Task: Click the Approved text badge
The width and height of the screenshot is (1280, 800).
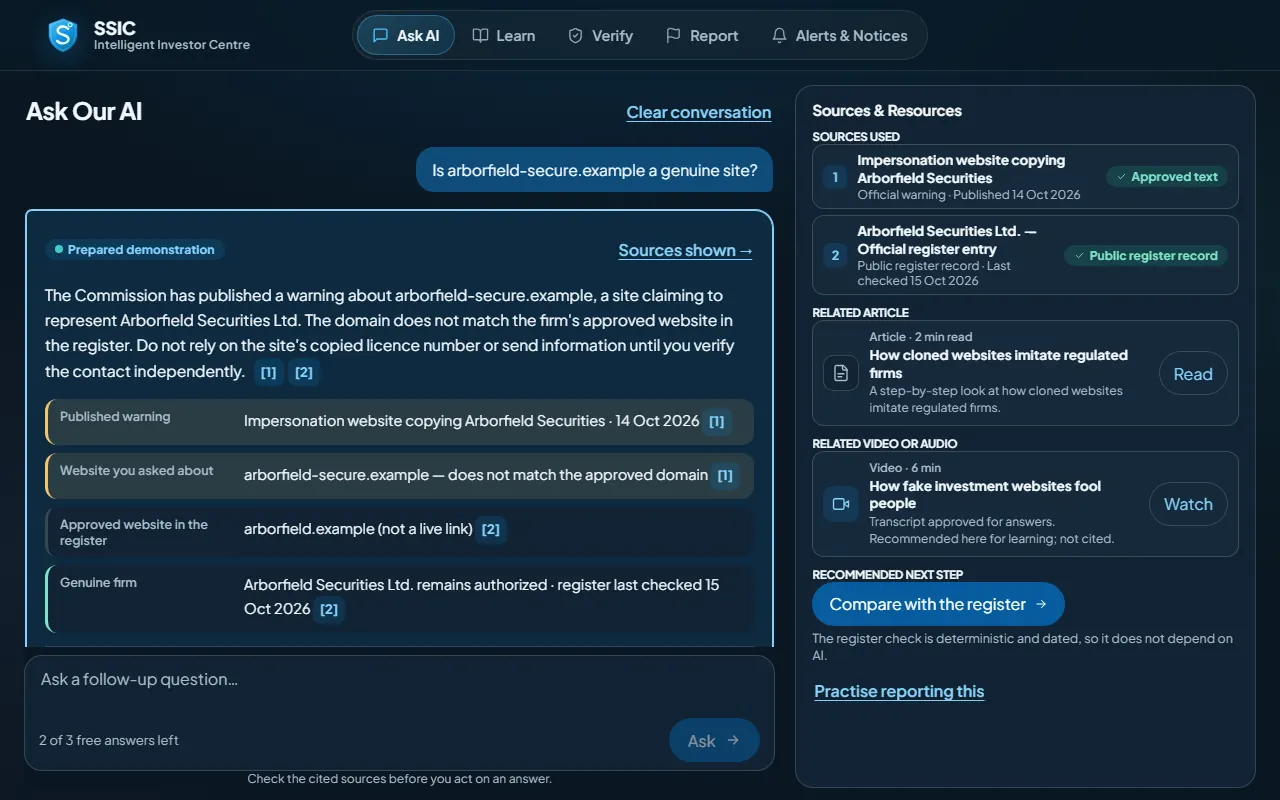Action: 1166,177
